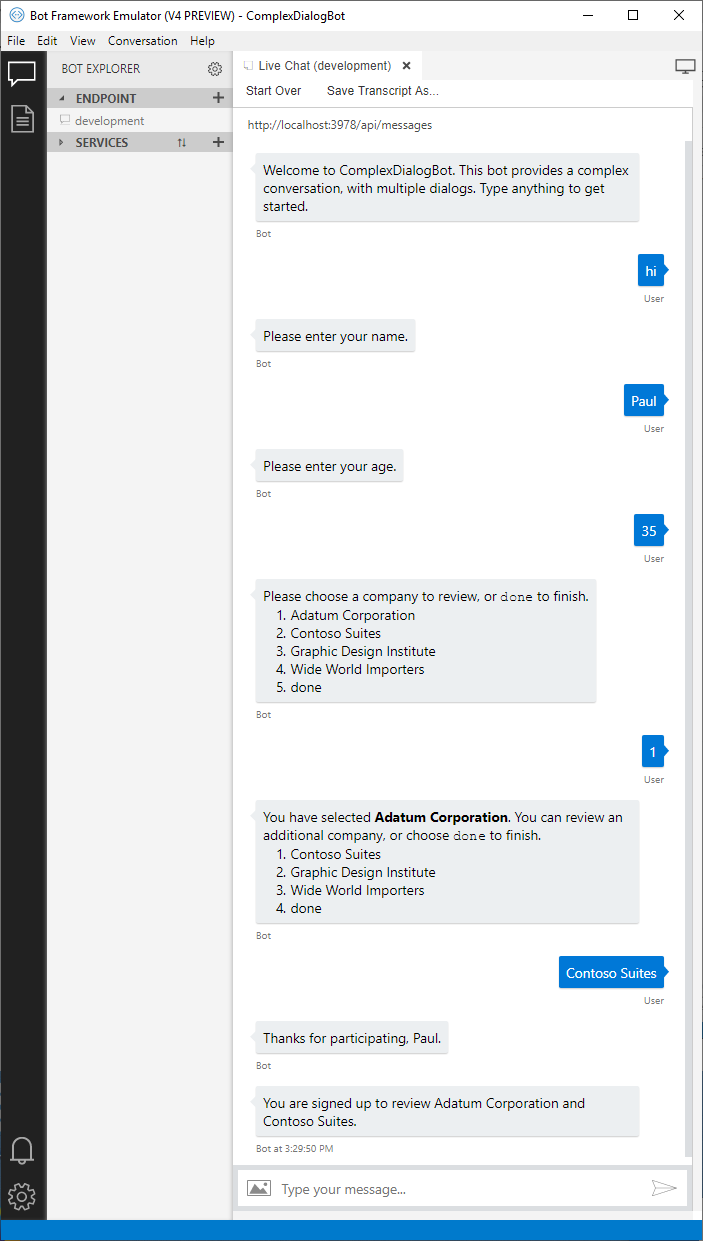The image size is (703, 1241).
Task: Open the View menu
Action: (x=83, y=41)
